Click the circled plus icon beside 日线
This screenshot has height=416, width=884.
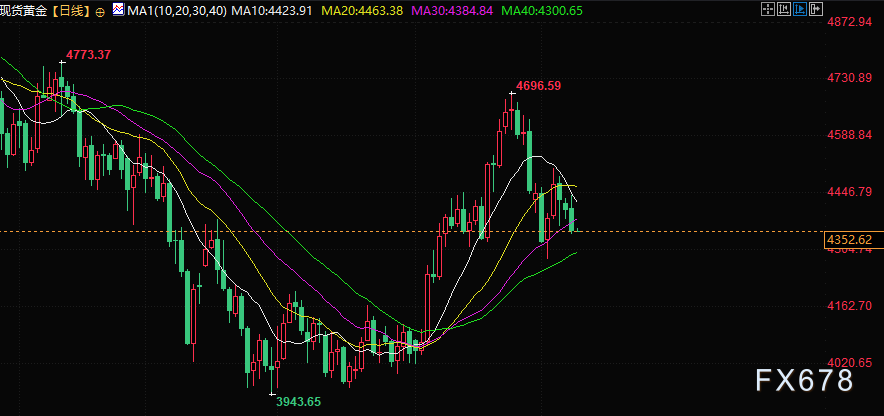click(100, 11)
